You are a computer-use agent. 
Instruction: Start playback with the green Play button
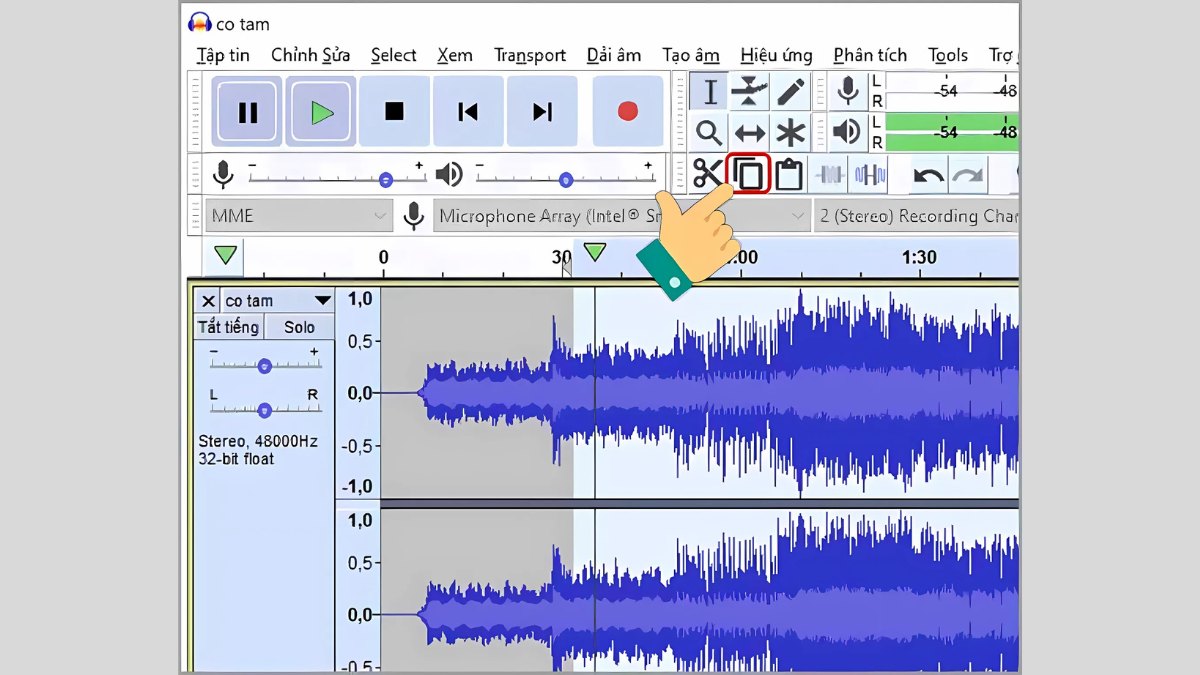pos(321,112)
